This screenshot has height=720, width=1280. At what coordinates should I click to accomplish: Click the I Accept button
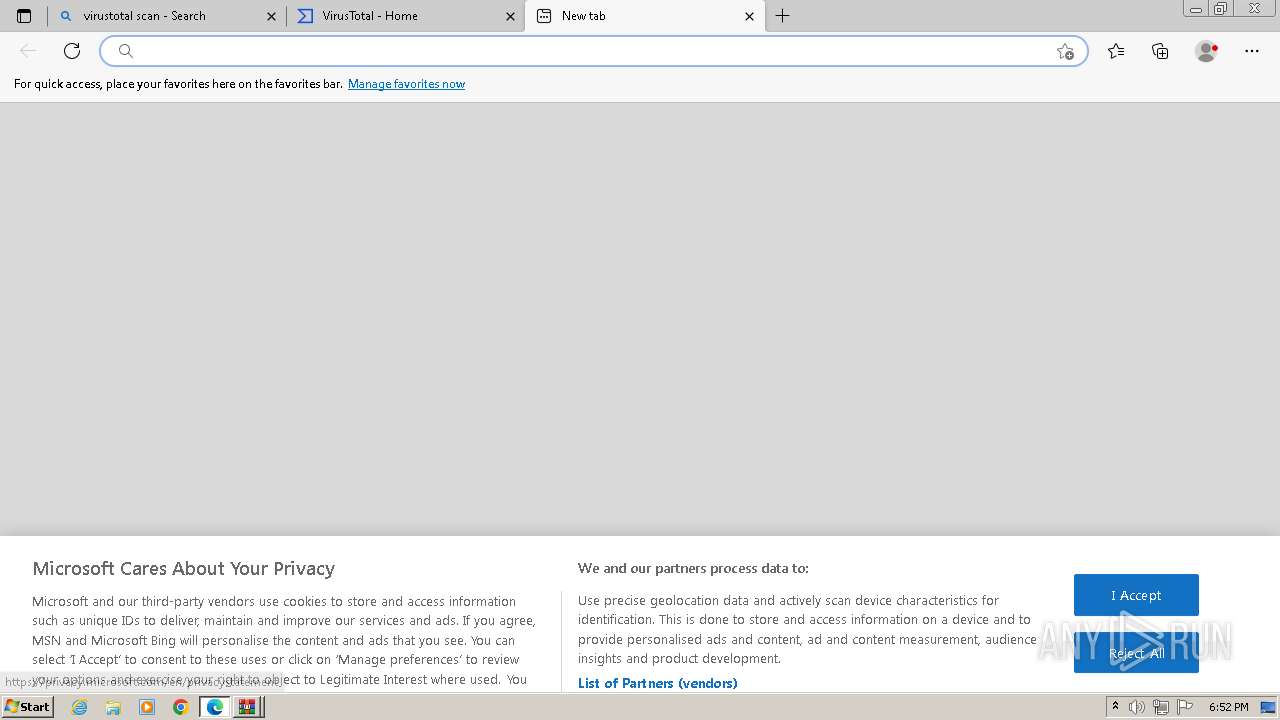click(x=1136, y=595)
